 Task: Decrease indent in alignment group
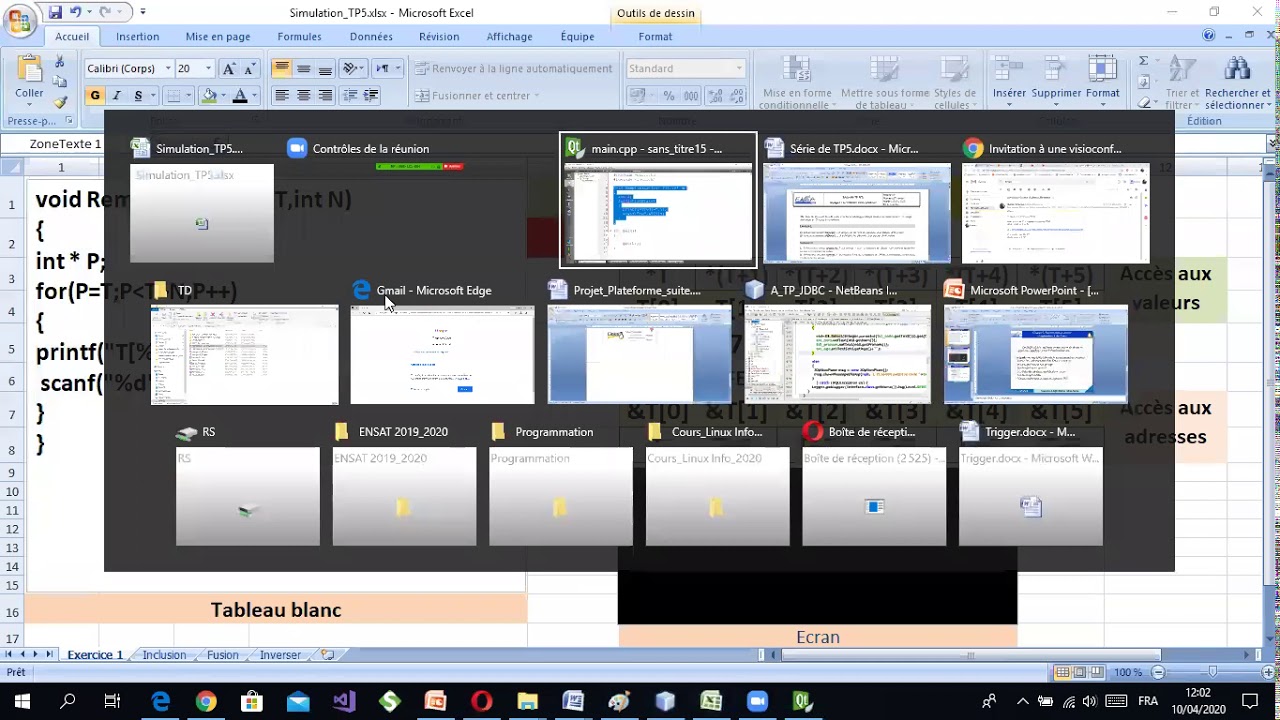click(350, 96)
